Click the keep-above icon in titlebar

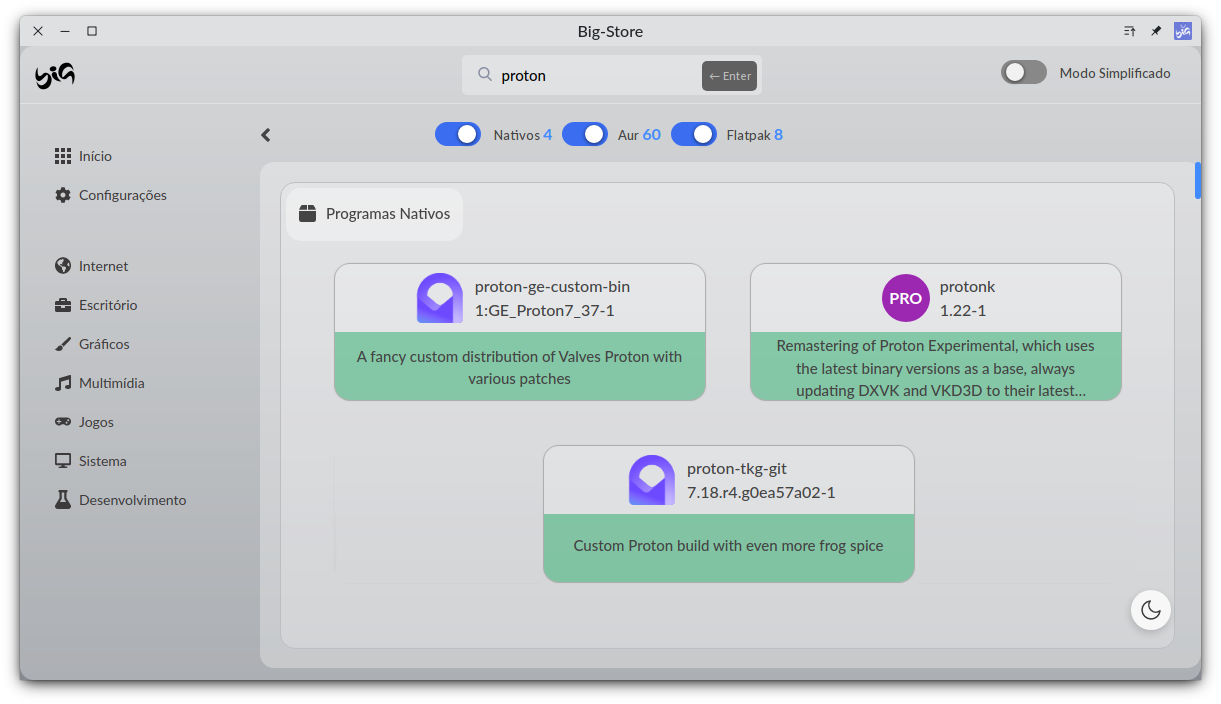tap(1130, 31)
